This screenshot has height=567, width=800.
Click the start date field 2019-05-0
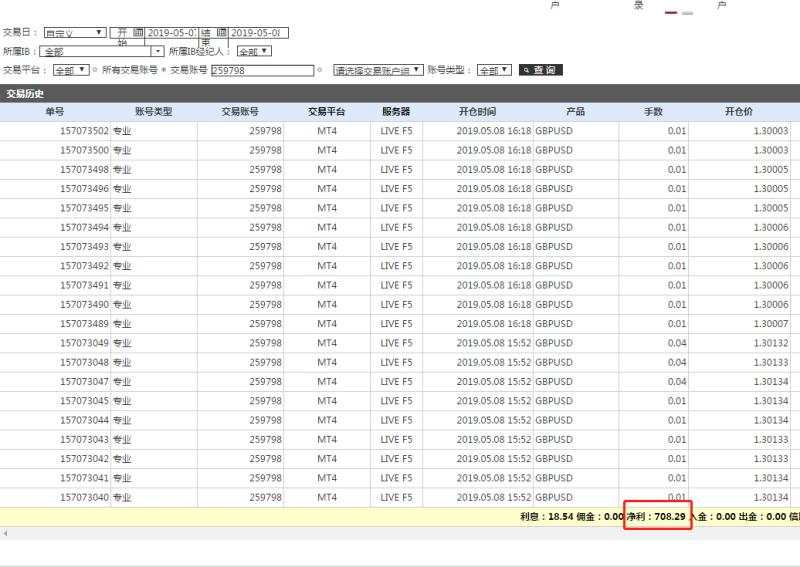[171, 33]
